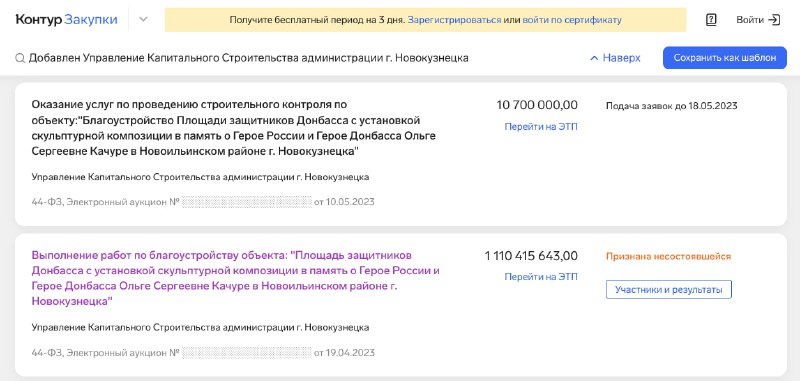
Task: Click Сохранить как шаблон button
Action: click(x=724, y=58)
